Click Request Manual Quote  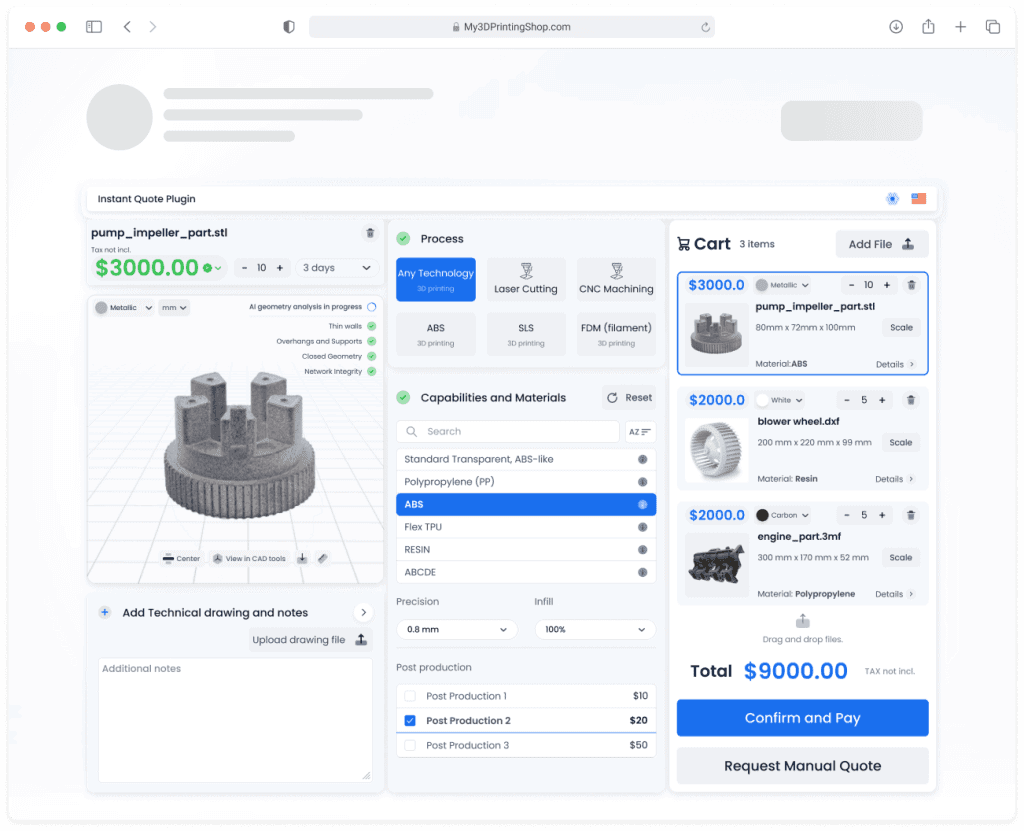[x=802, y=766]
